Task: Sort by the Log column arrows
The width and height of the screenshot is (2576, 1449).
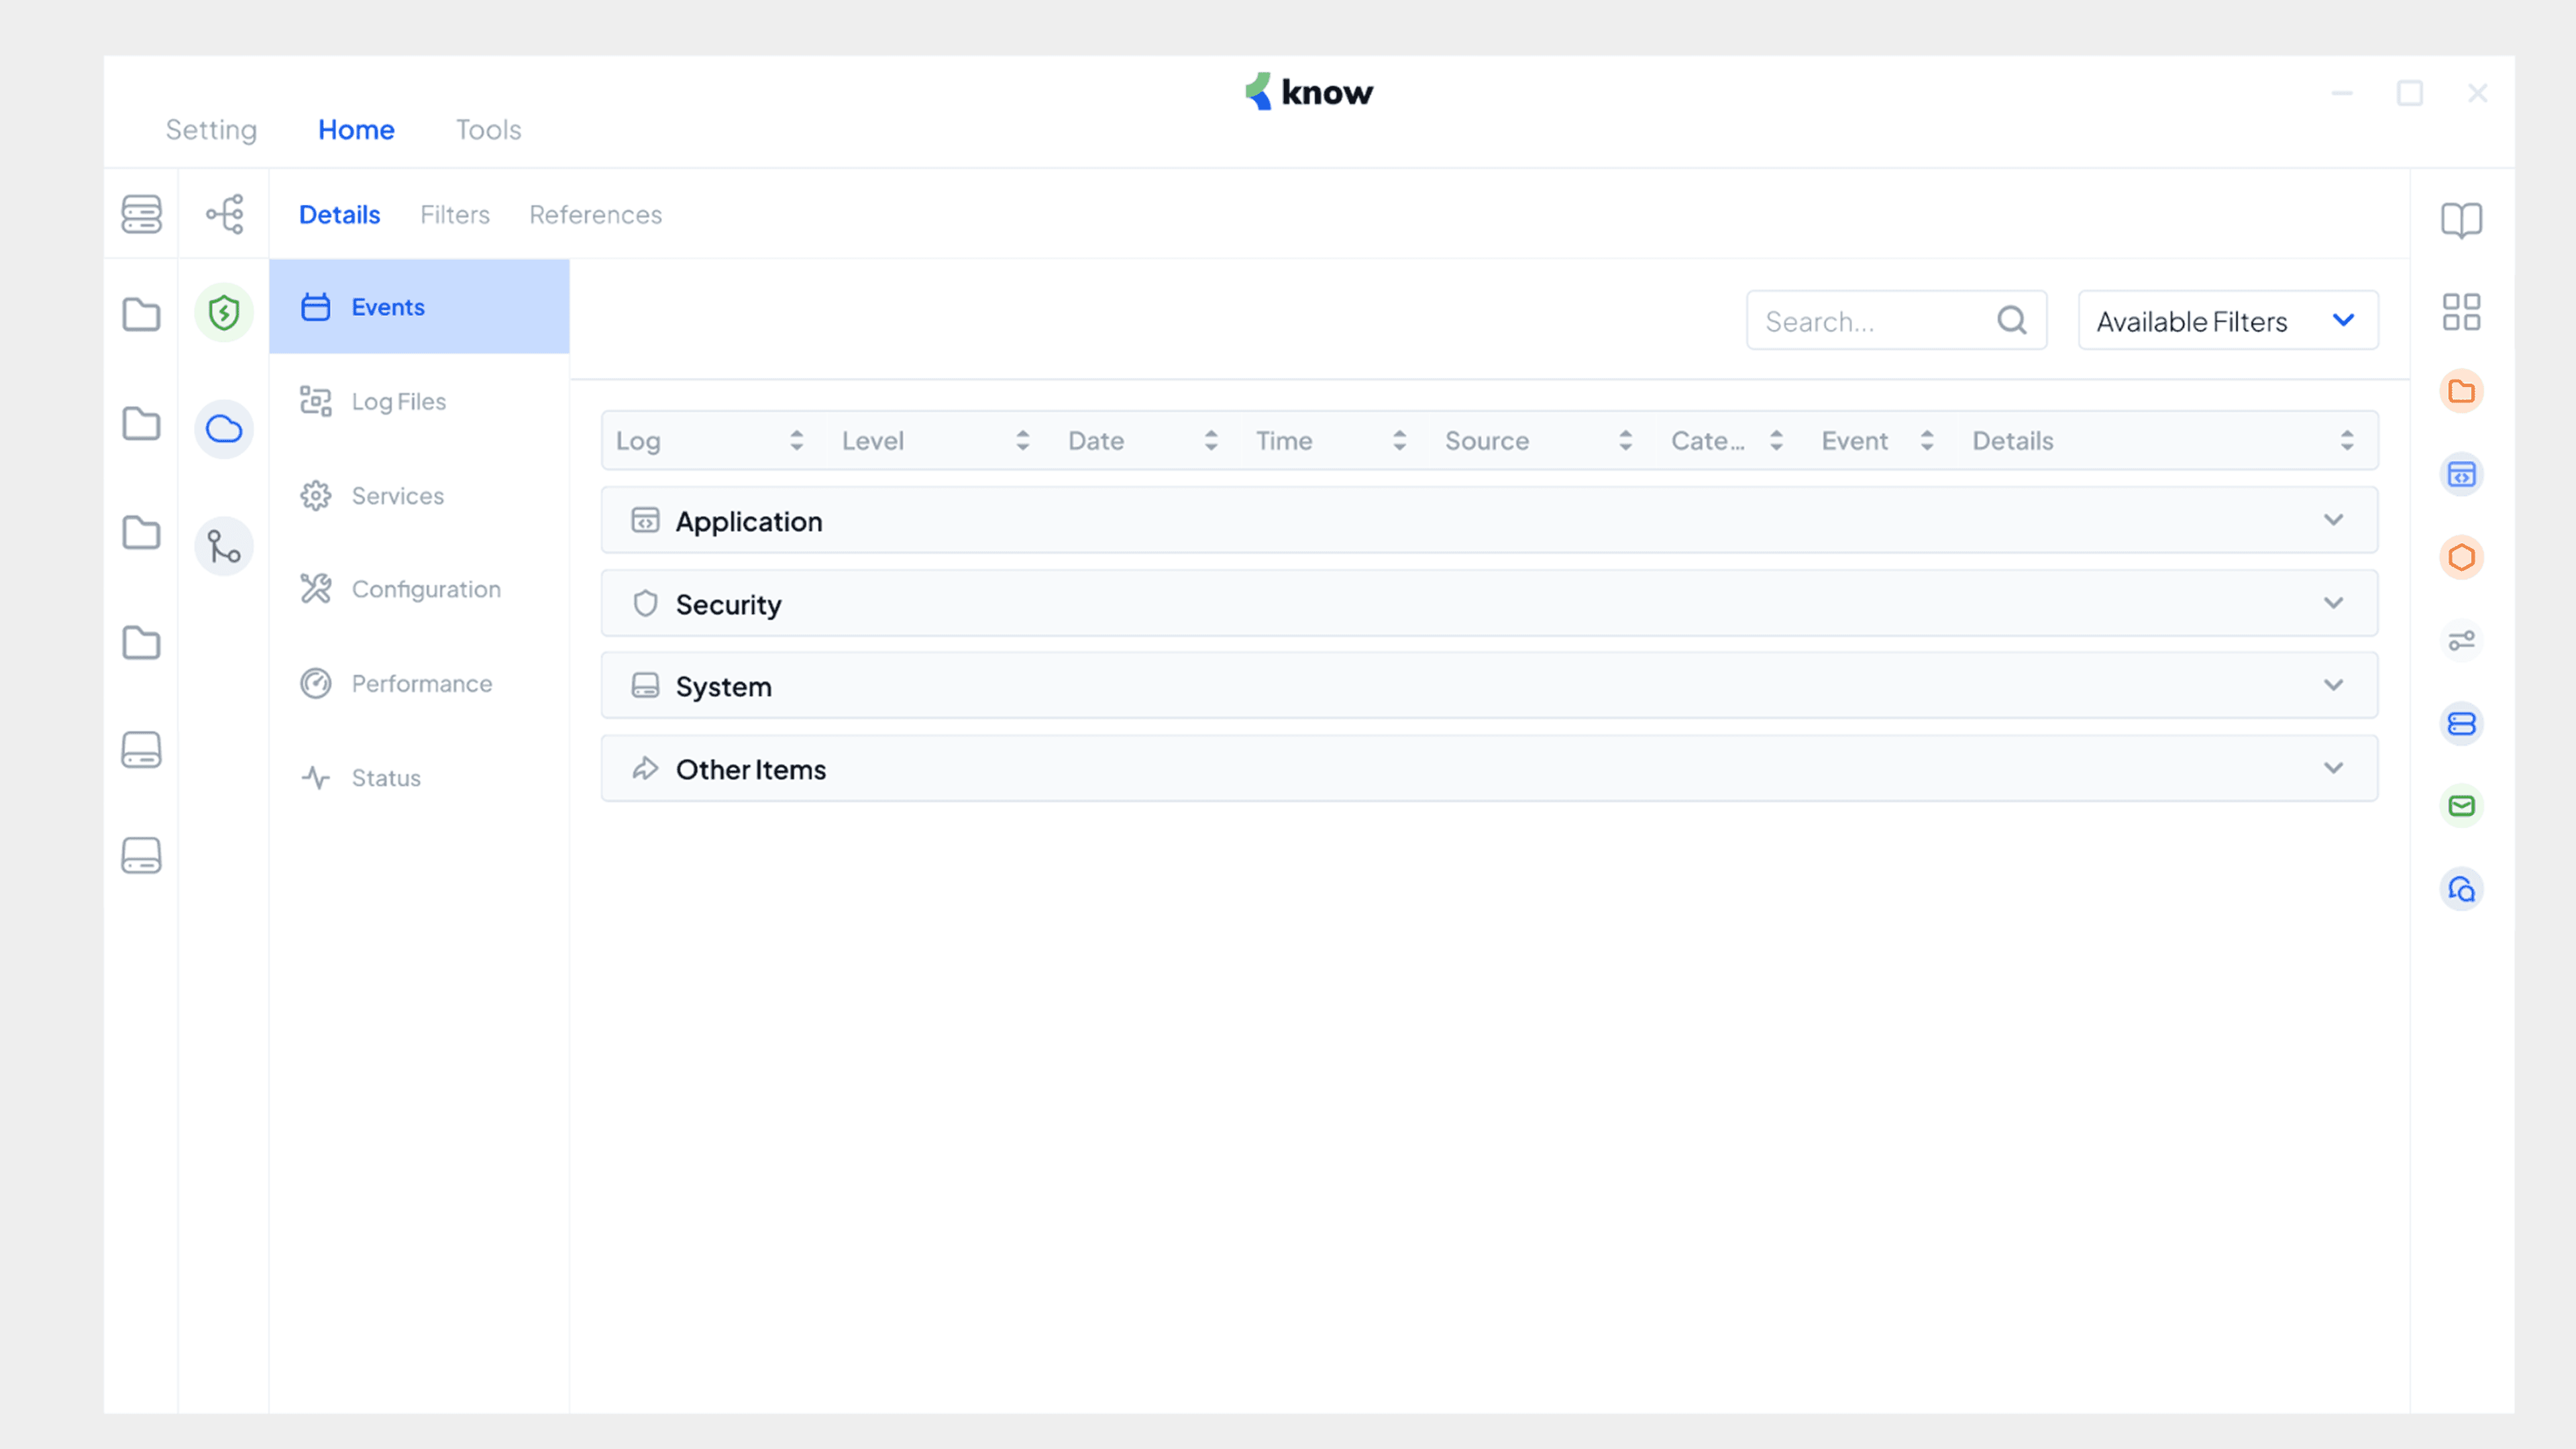Action: tap(796, 440)
